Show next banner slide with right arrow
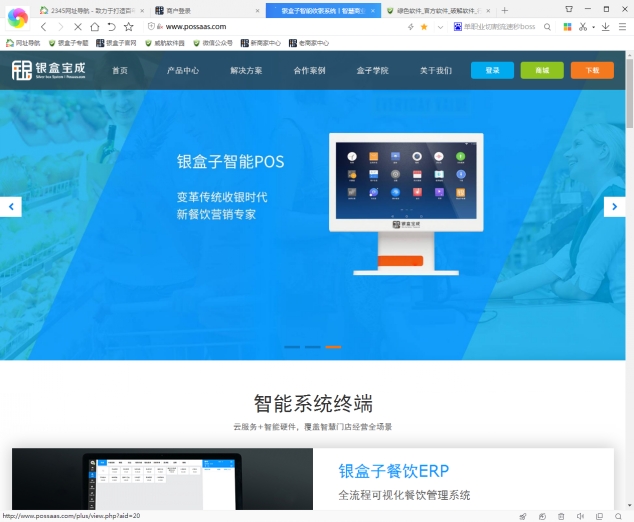Screen dimensions: 634x522 tap(615, 207)
